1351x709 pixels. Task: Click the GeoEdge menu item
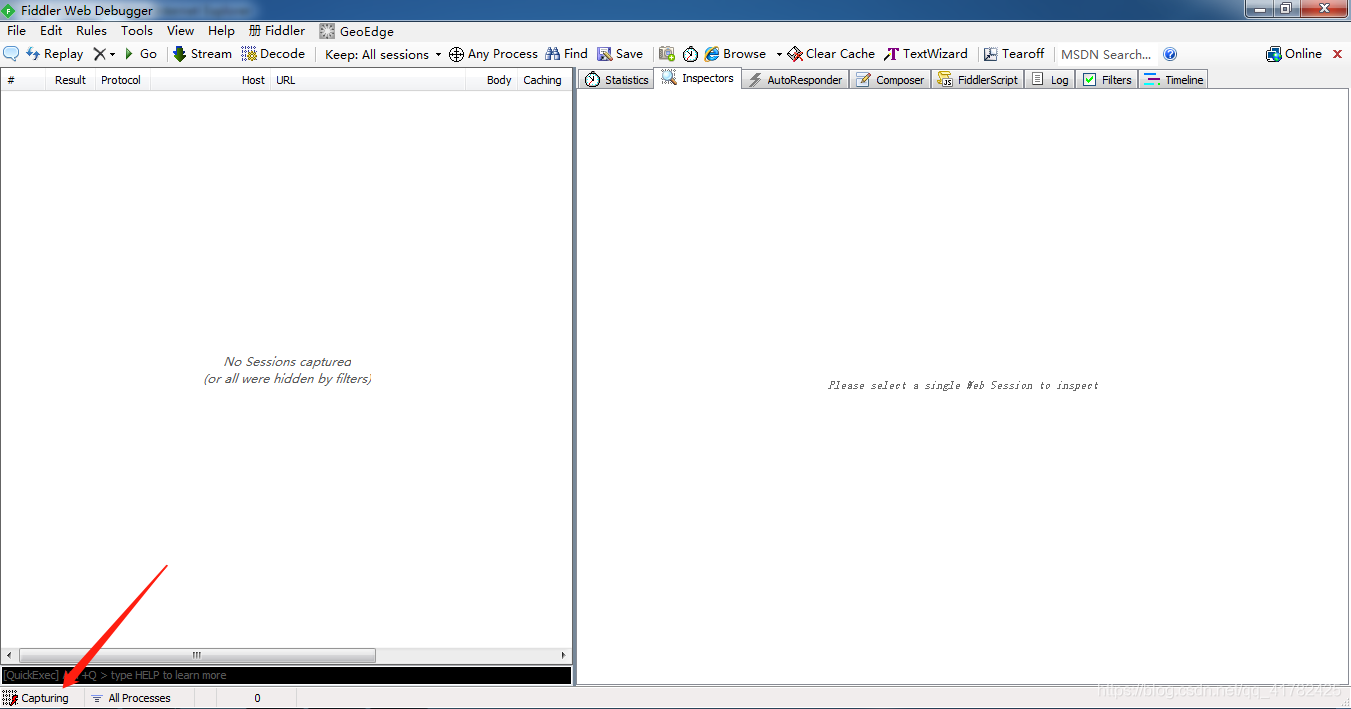(357, 31)
